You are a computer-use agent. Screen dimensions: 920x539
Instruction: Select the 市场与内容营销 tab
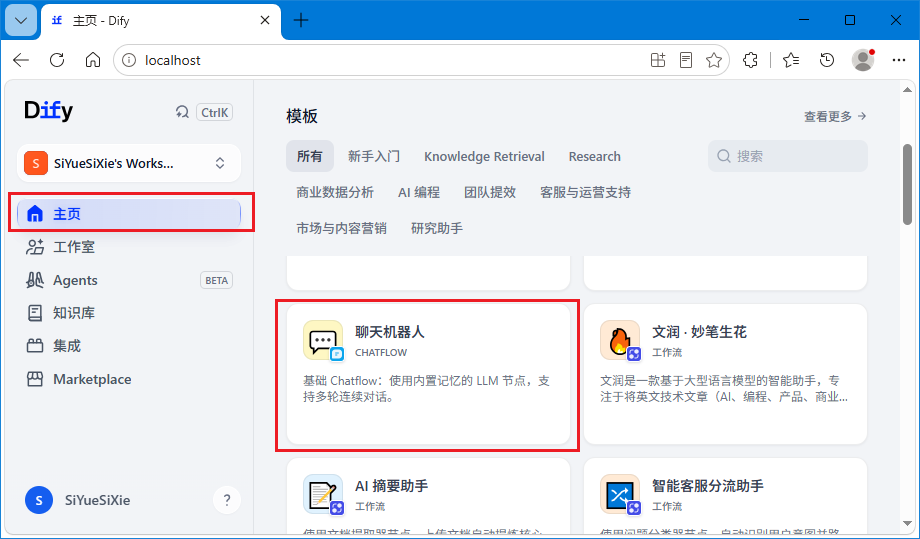click(341, 228)
